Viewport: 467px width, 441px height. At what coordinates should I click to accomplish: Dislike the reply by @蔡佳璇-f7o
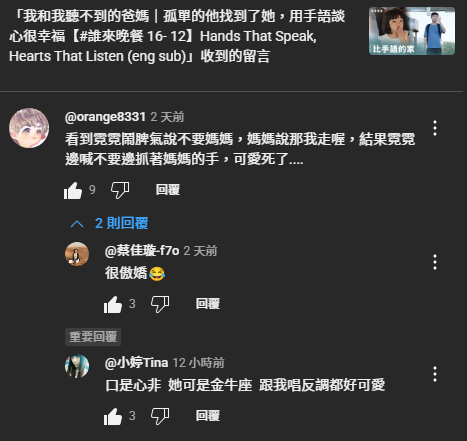(x=160, y=305)
